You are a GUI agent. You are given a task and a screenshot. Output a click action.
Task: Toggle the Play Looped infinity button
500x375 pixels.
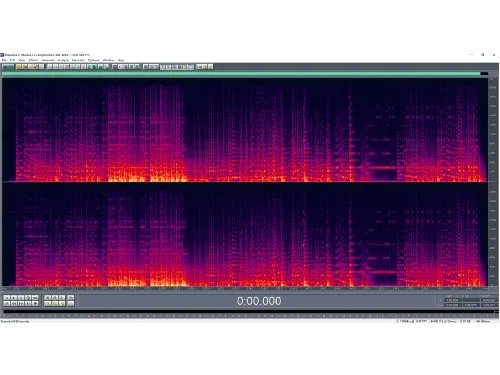pos(35,298)
